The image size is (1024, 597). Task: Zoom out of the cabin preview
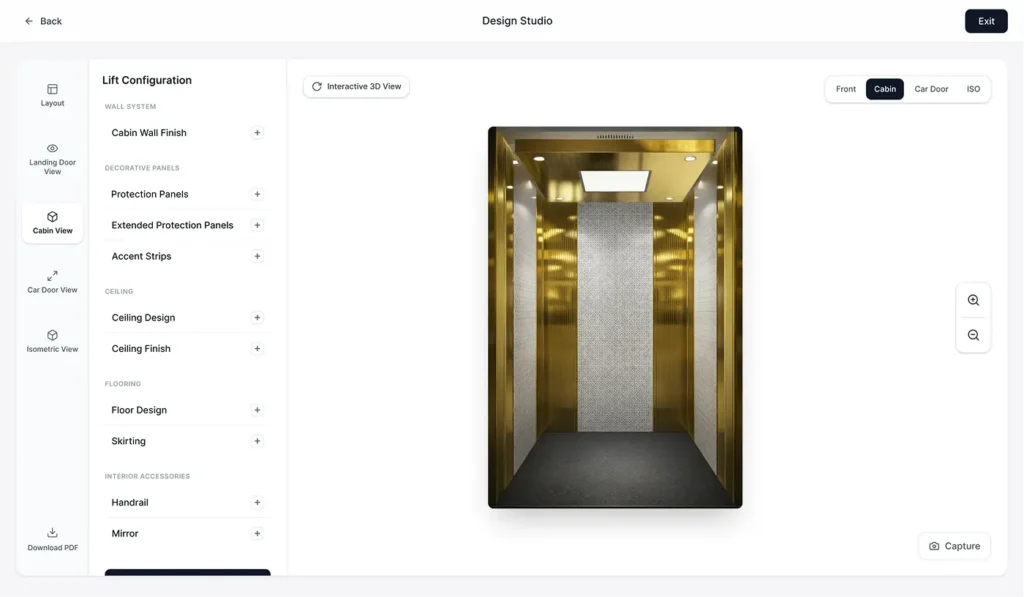pos(973,335)
